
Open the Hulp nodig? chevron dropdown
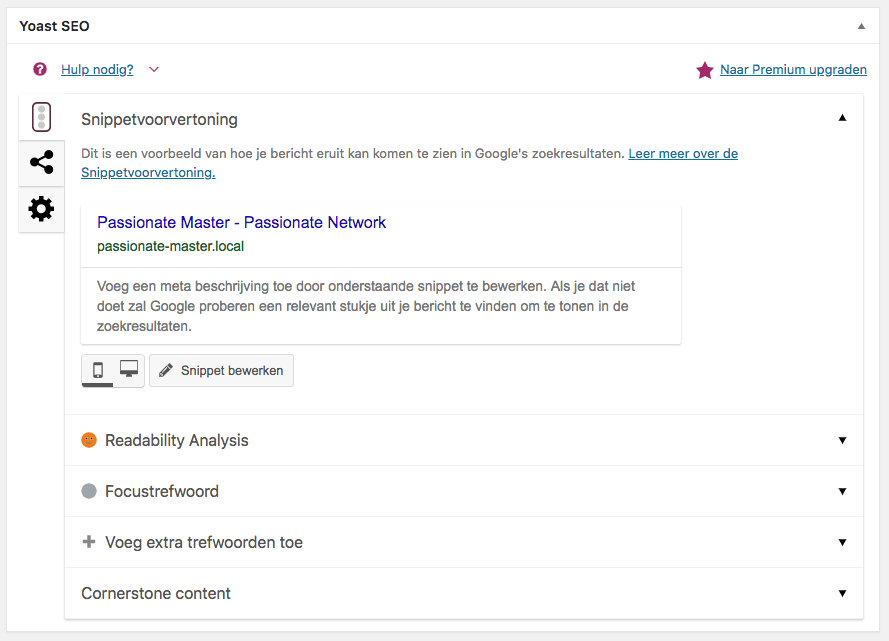pyautogui.click(x=154, y=70)
